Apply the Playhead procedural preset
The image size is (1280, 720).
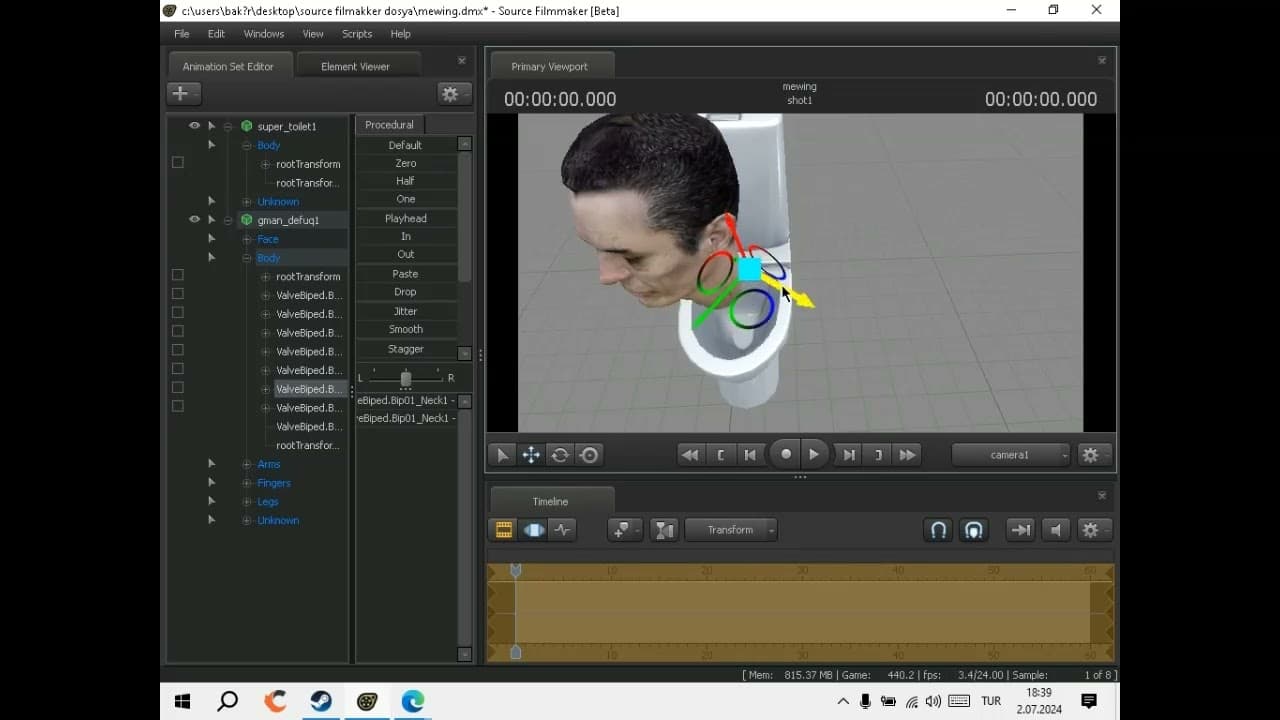point(406,218)
